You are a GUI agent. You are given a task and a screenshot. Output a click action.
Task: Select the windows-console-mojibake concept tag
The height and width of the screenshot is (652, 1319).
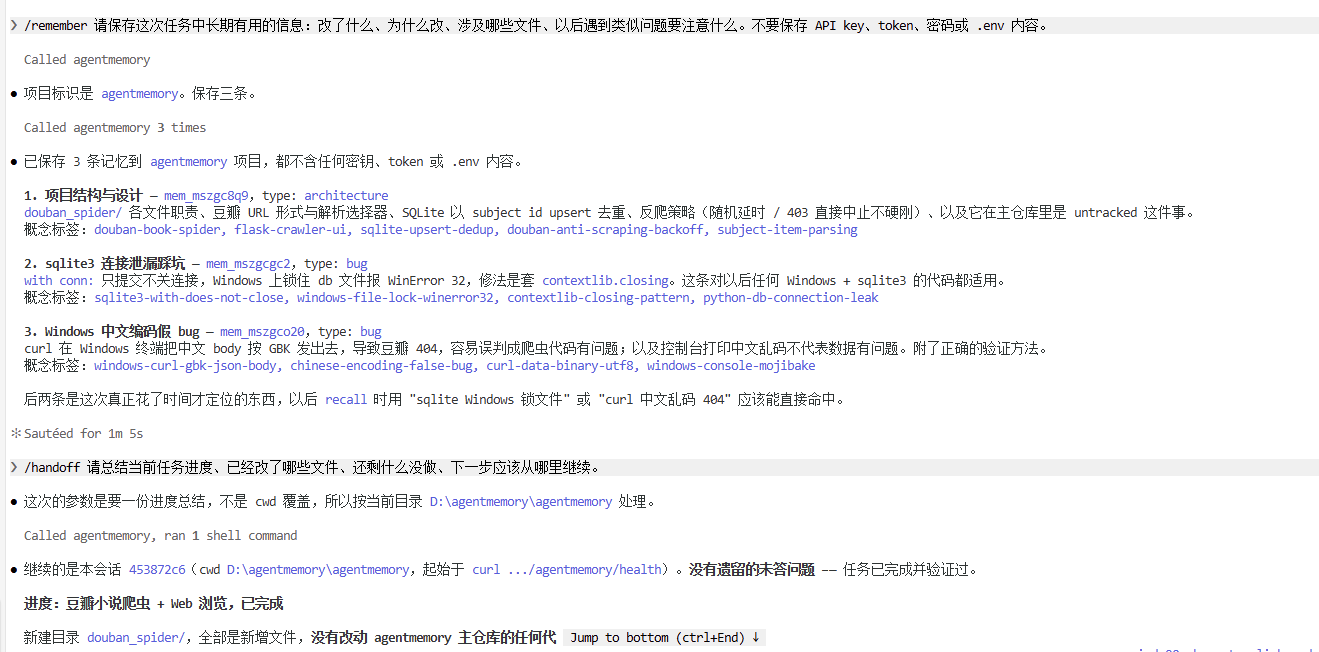(x=731, y=366)
